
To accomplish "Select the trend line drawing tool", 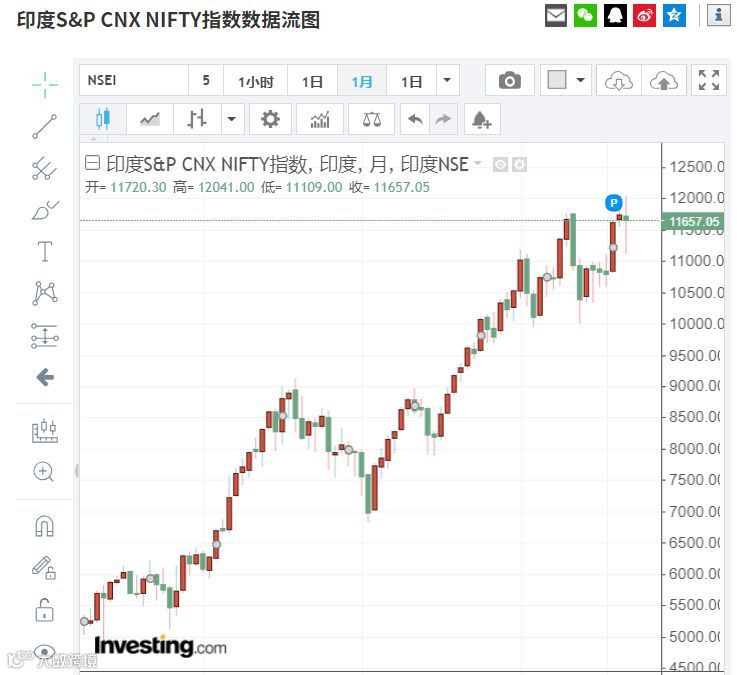I will click(45, 126).
